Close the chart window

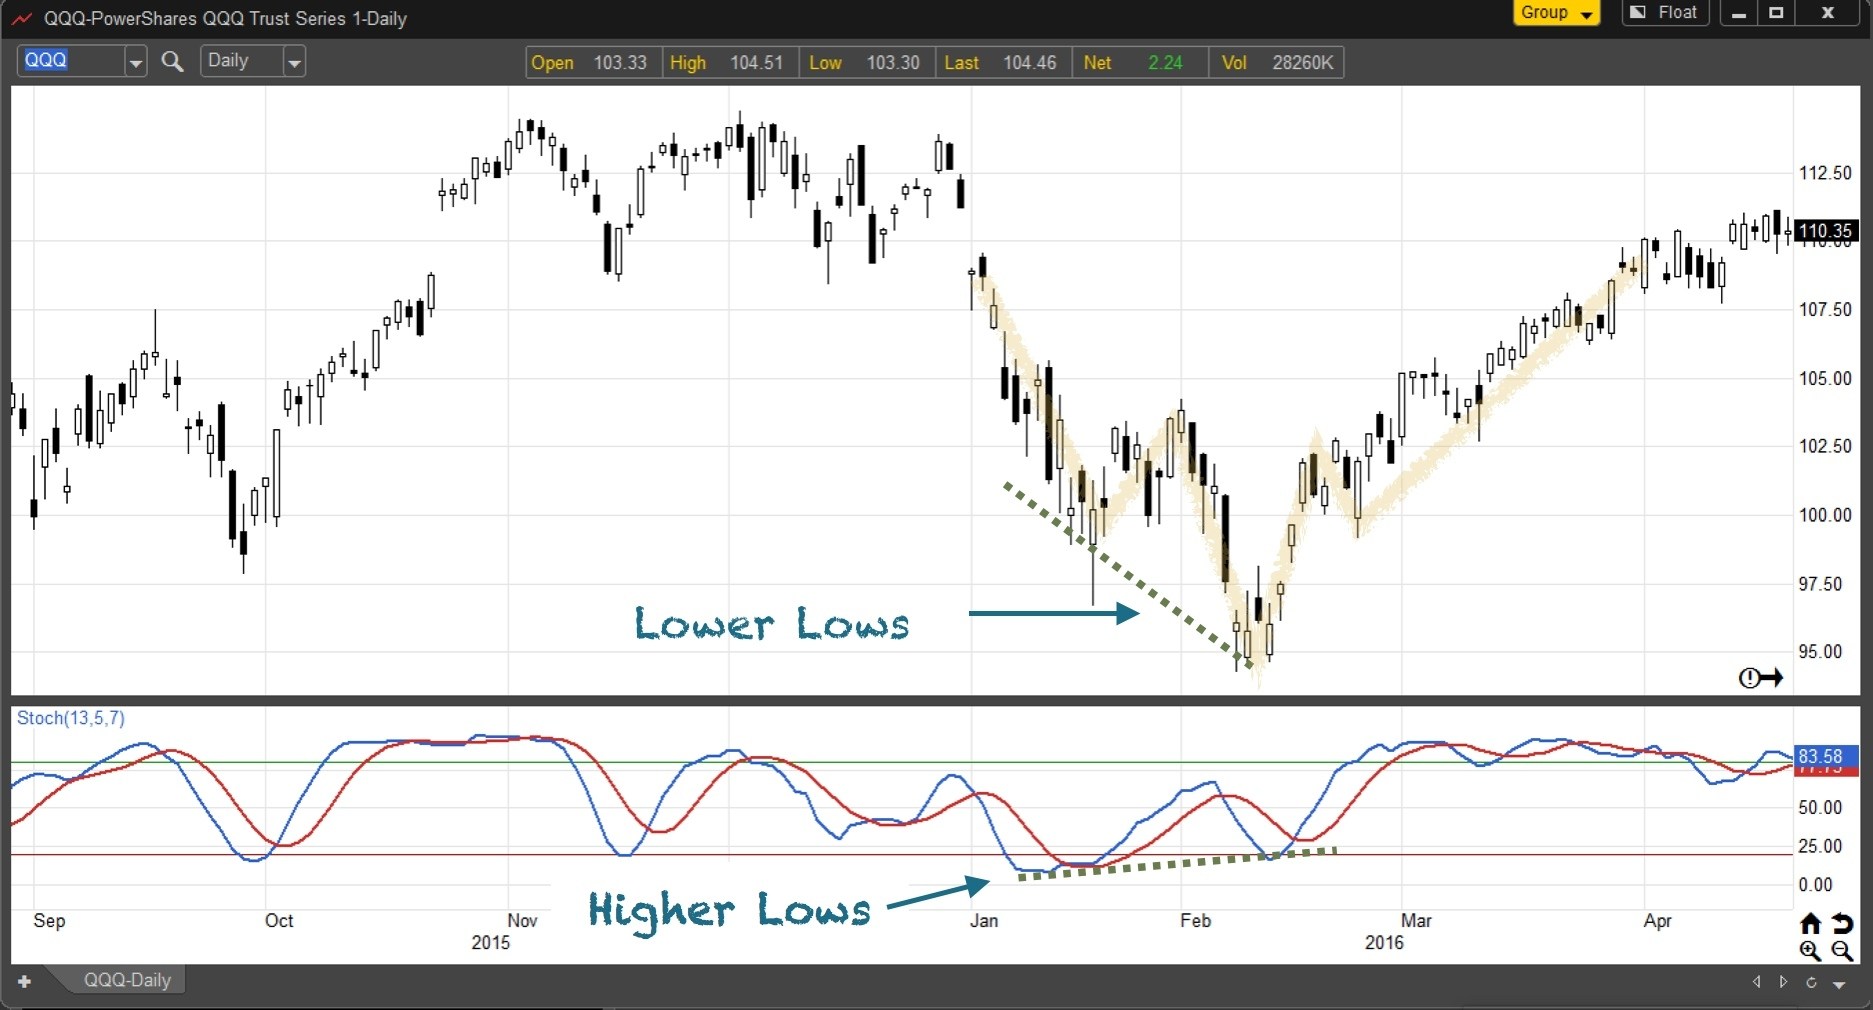pyautogui.click(x=1828, y=13)
